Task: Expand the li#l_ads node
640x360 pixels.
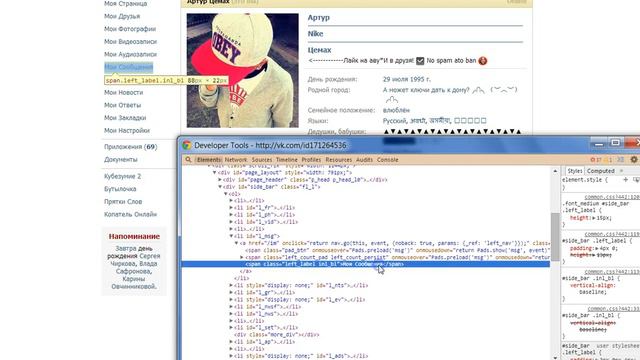Action: (231, 356)
